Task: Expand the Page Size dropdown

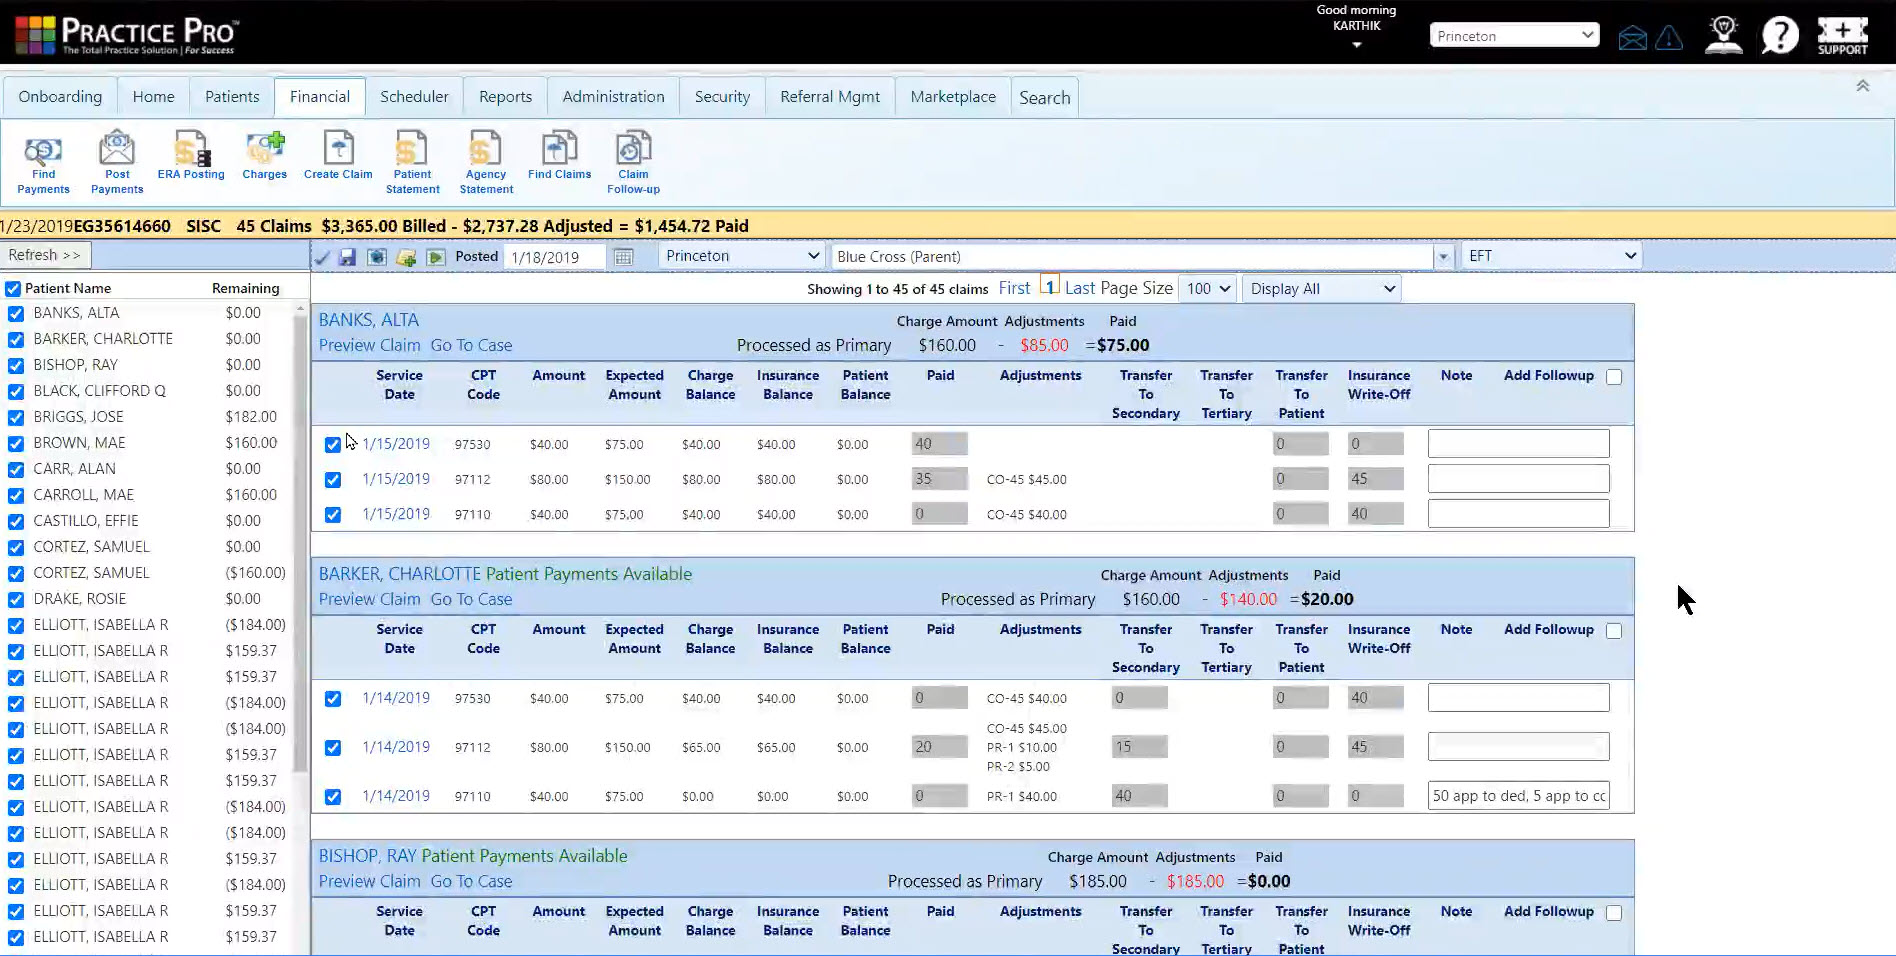Action: coord(1208,289)
